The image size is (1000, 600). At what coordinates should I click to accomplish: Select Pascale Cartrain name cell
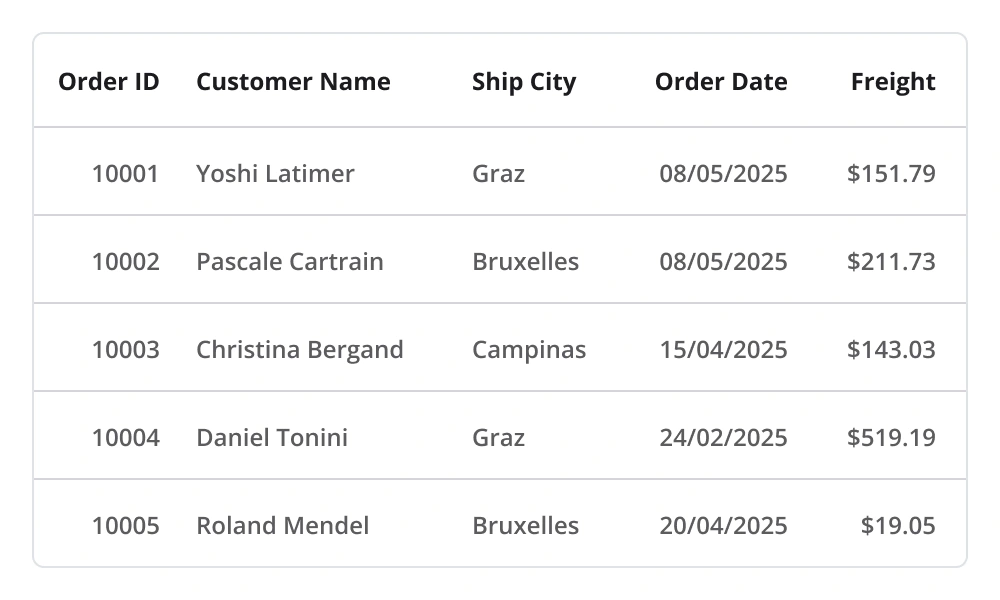tap(289, 262)
